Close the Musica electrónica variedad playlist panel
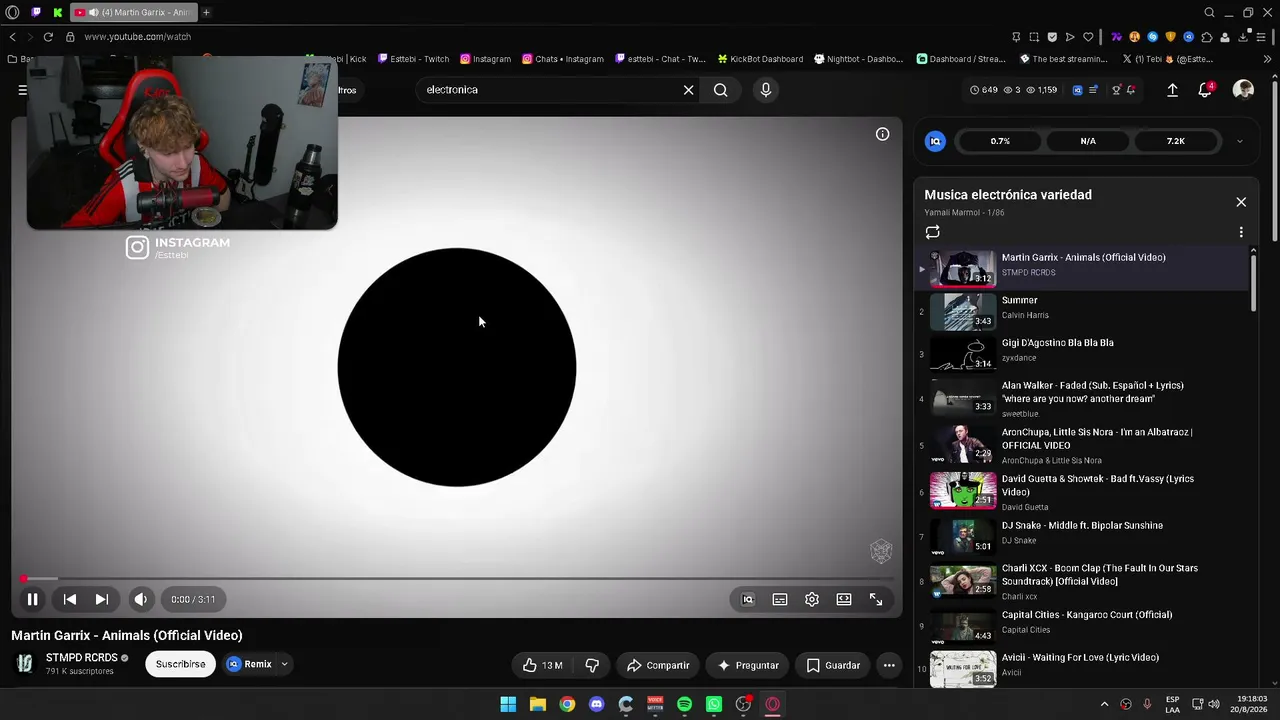Viewport: 1280px width, 720px height. tap(1241, 202)
